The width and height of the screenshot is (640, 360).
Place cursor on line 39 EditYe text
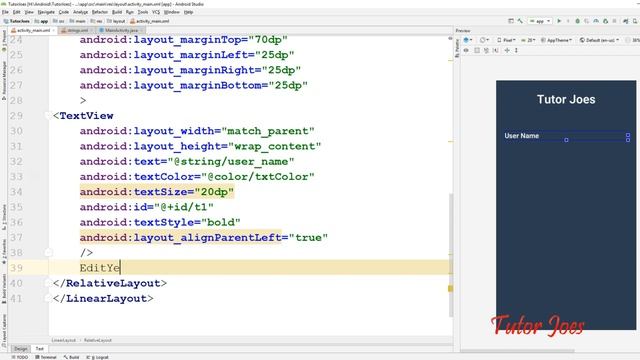pyautogui.click(x=100, y=268)
